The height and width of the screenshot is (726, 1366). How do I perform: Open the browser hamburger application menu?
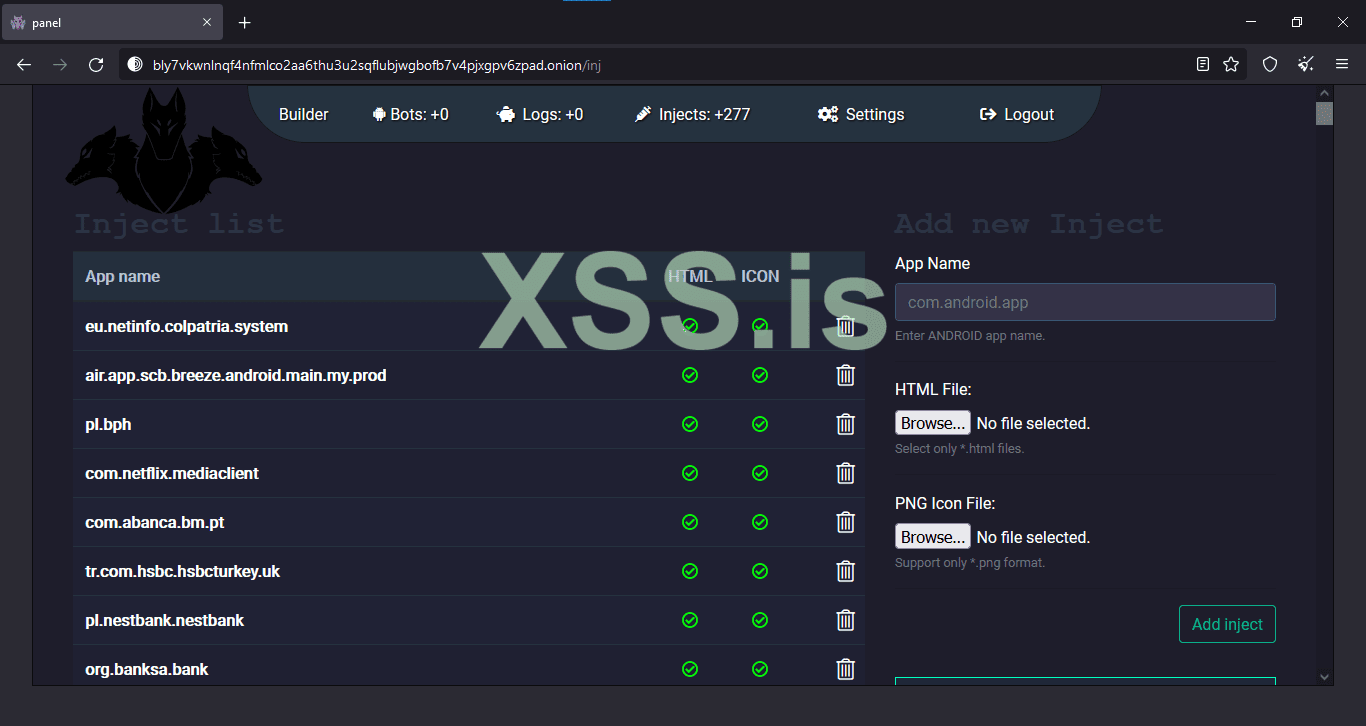tap(1342, 65)
